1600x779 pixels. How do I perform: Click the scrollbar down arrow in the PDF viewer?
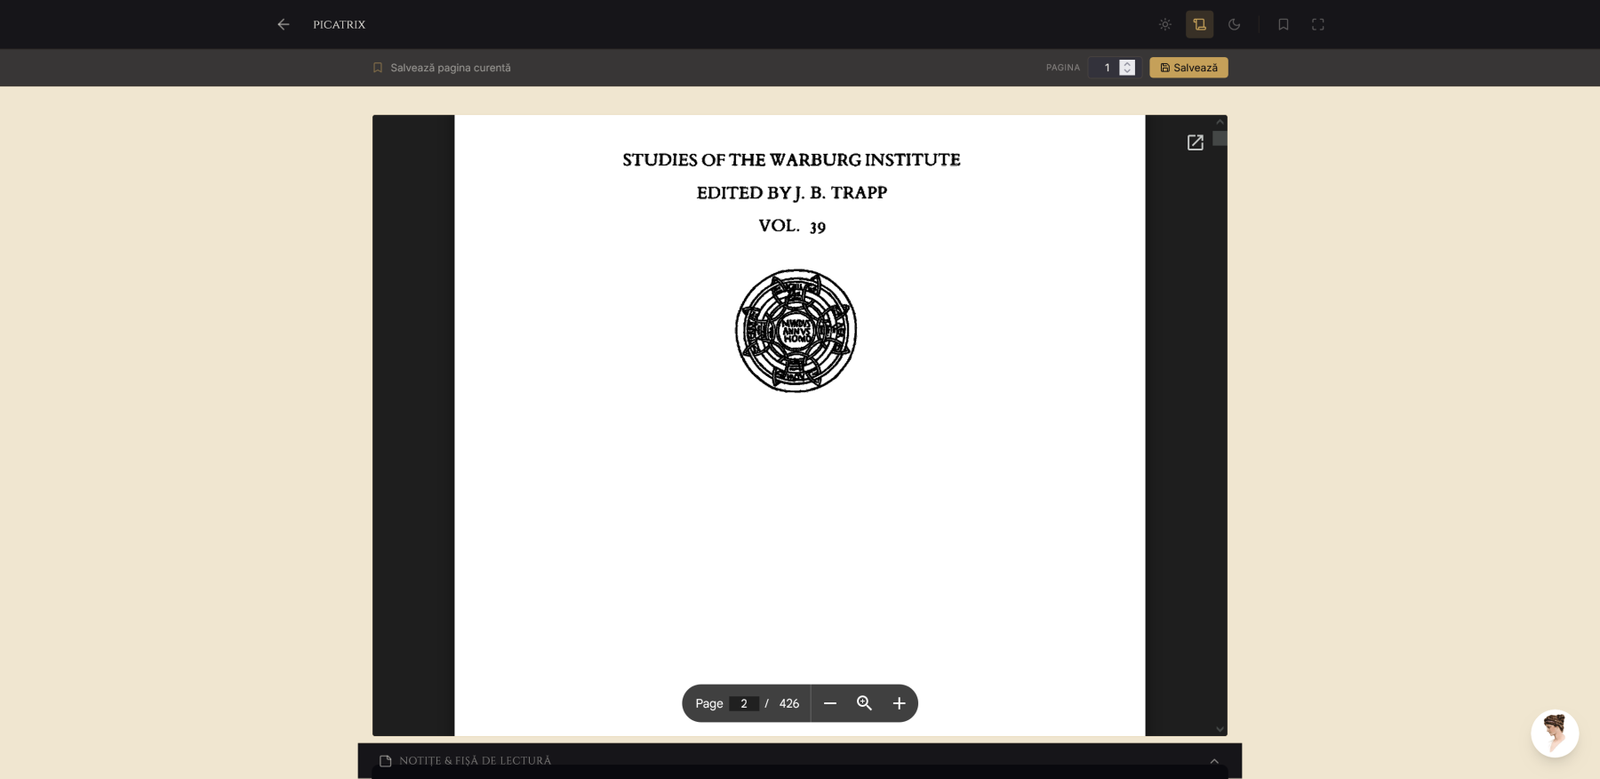tap(1220, 729)
